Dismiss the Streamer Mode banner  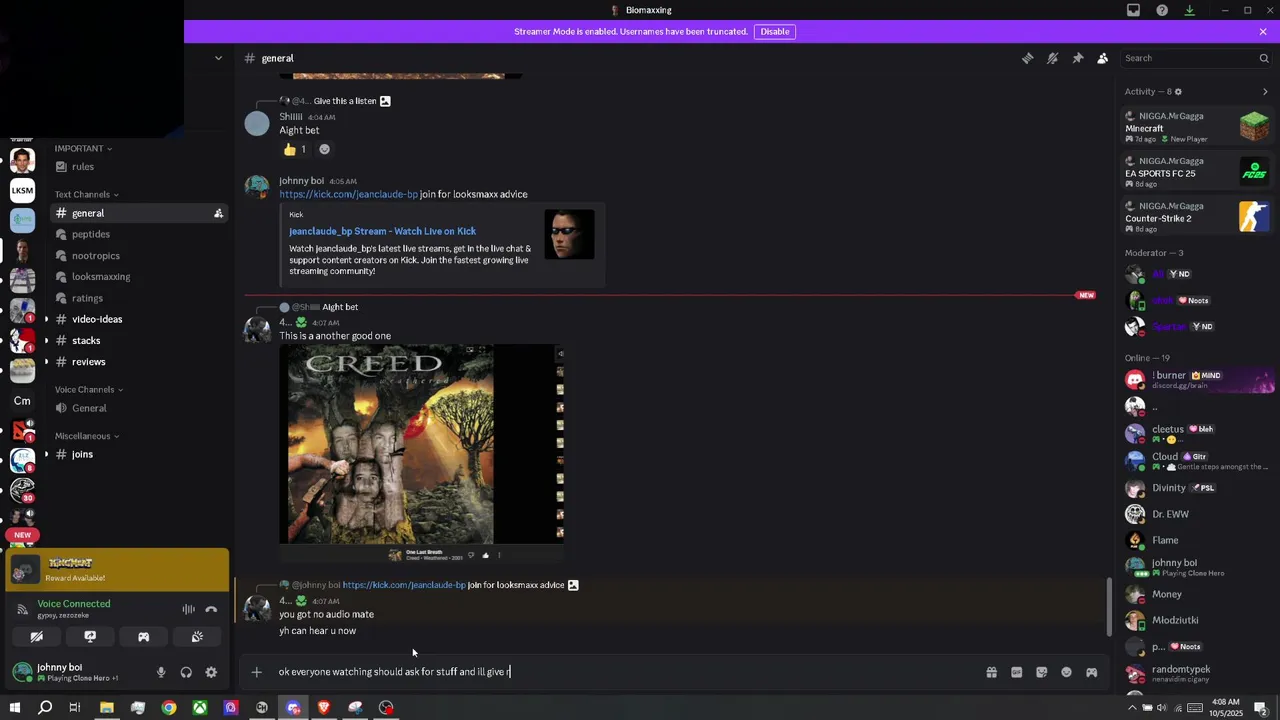point(1263,31)
